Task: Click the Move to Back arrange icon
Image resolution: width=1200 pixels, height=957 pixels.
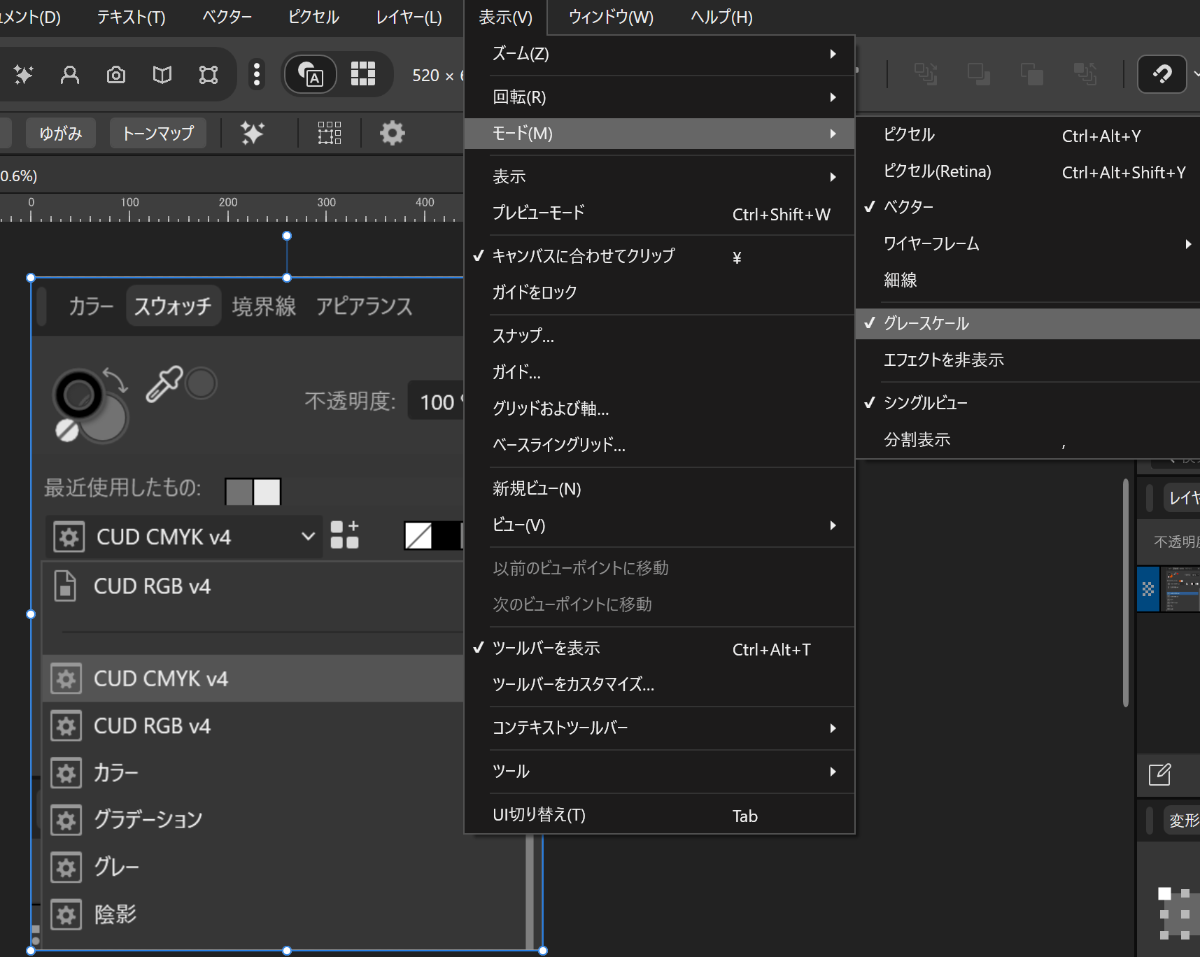Action: click(x=926, y=74)
